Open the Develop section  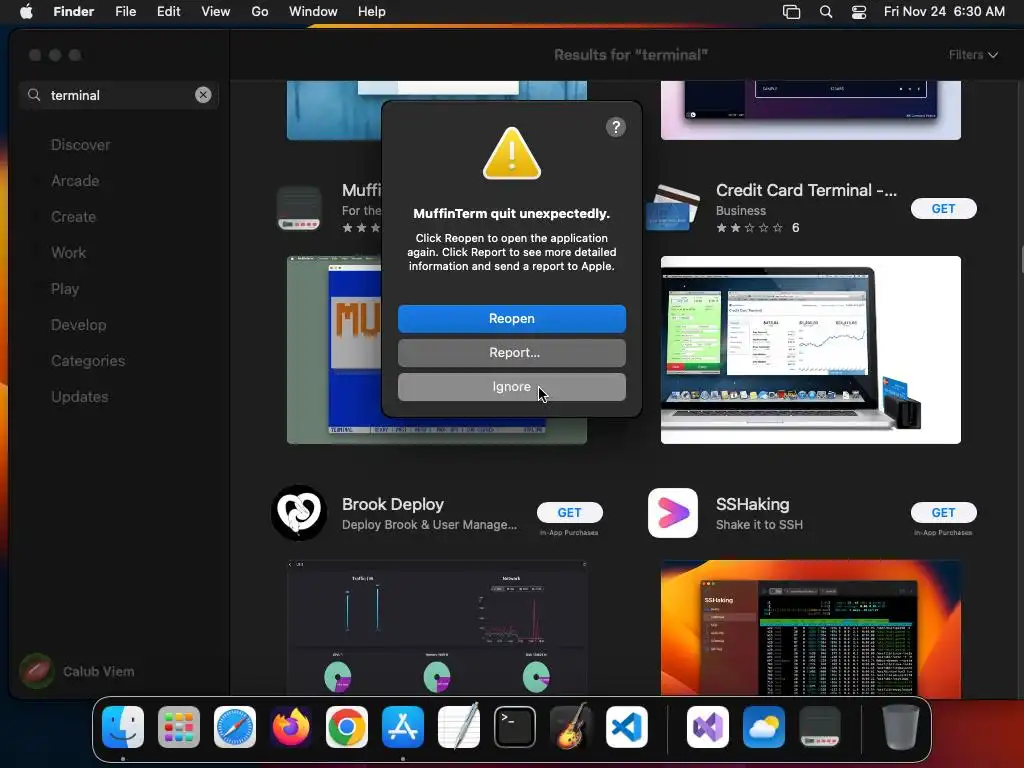(x=78, y=325)
